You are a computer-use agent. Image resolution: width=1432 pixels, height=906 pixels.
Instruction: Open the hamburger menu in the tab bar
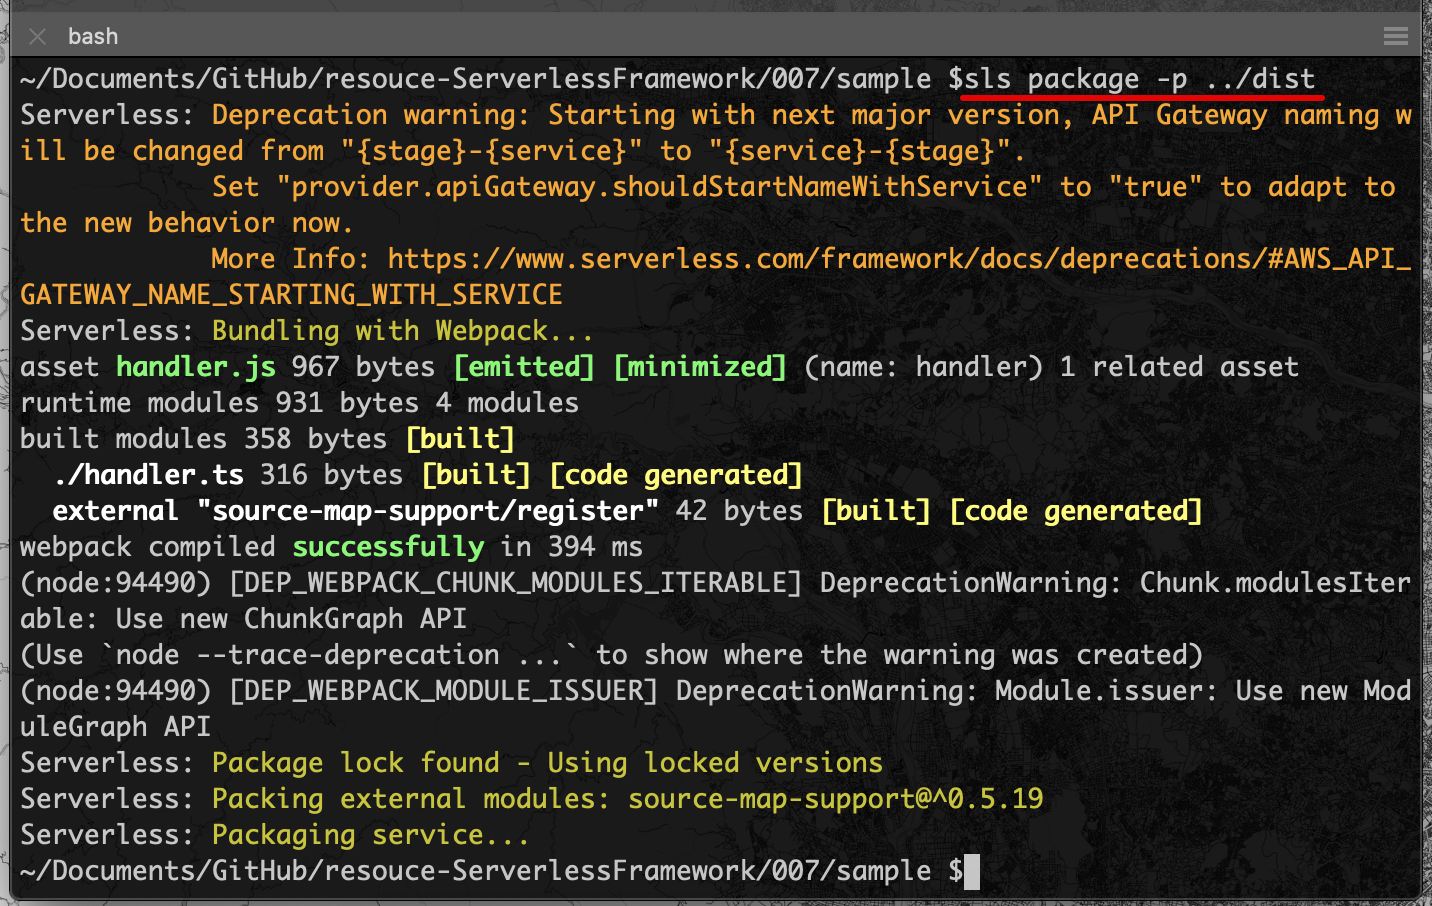coord(1396,37)
